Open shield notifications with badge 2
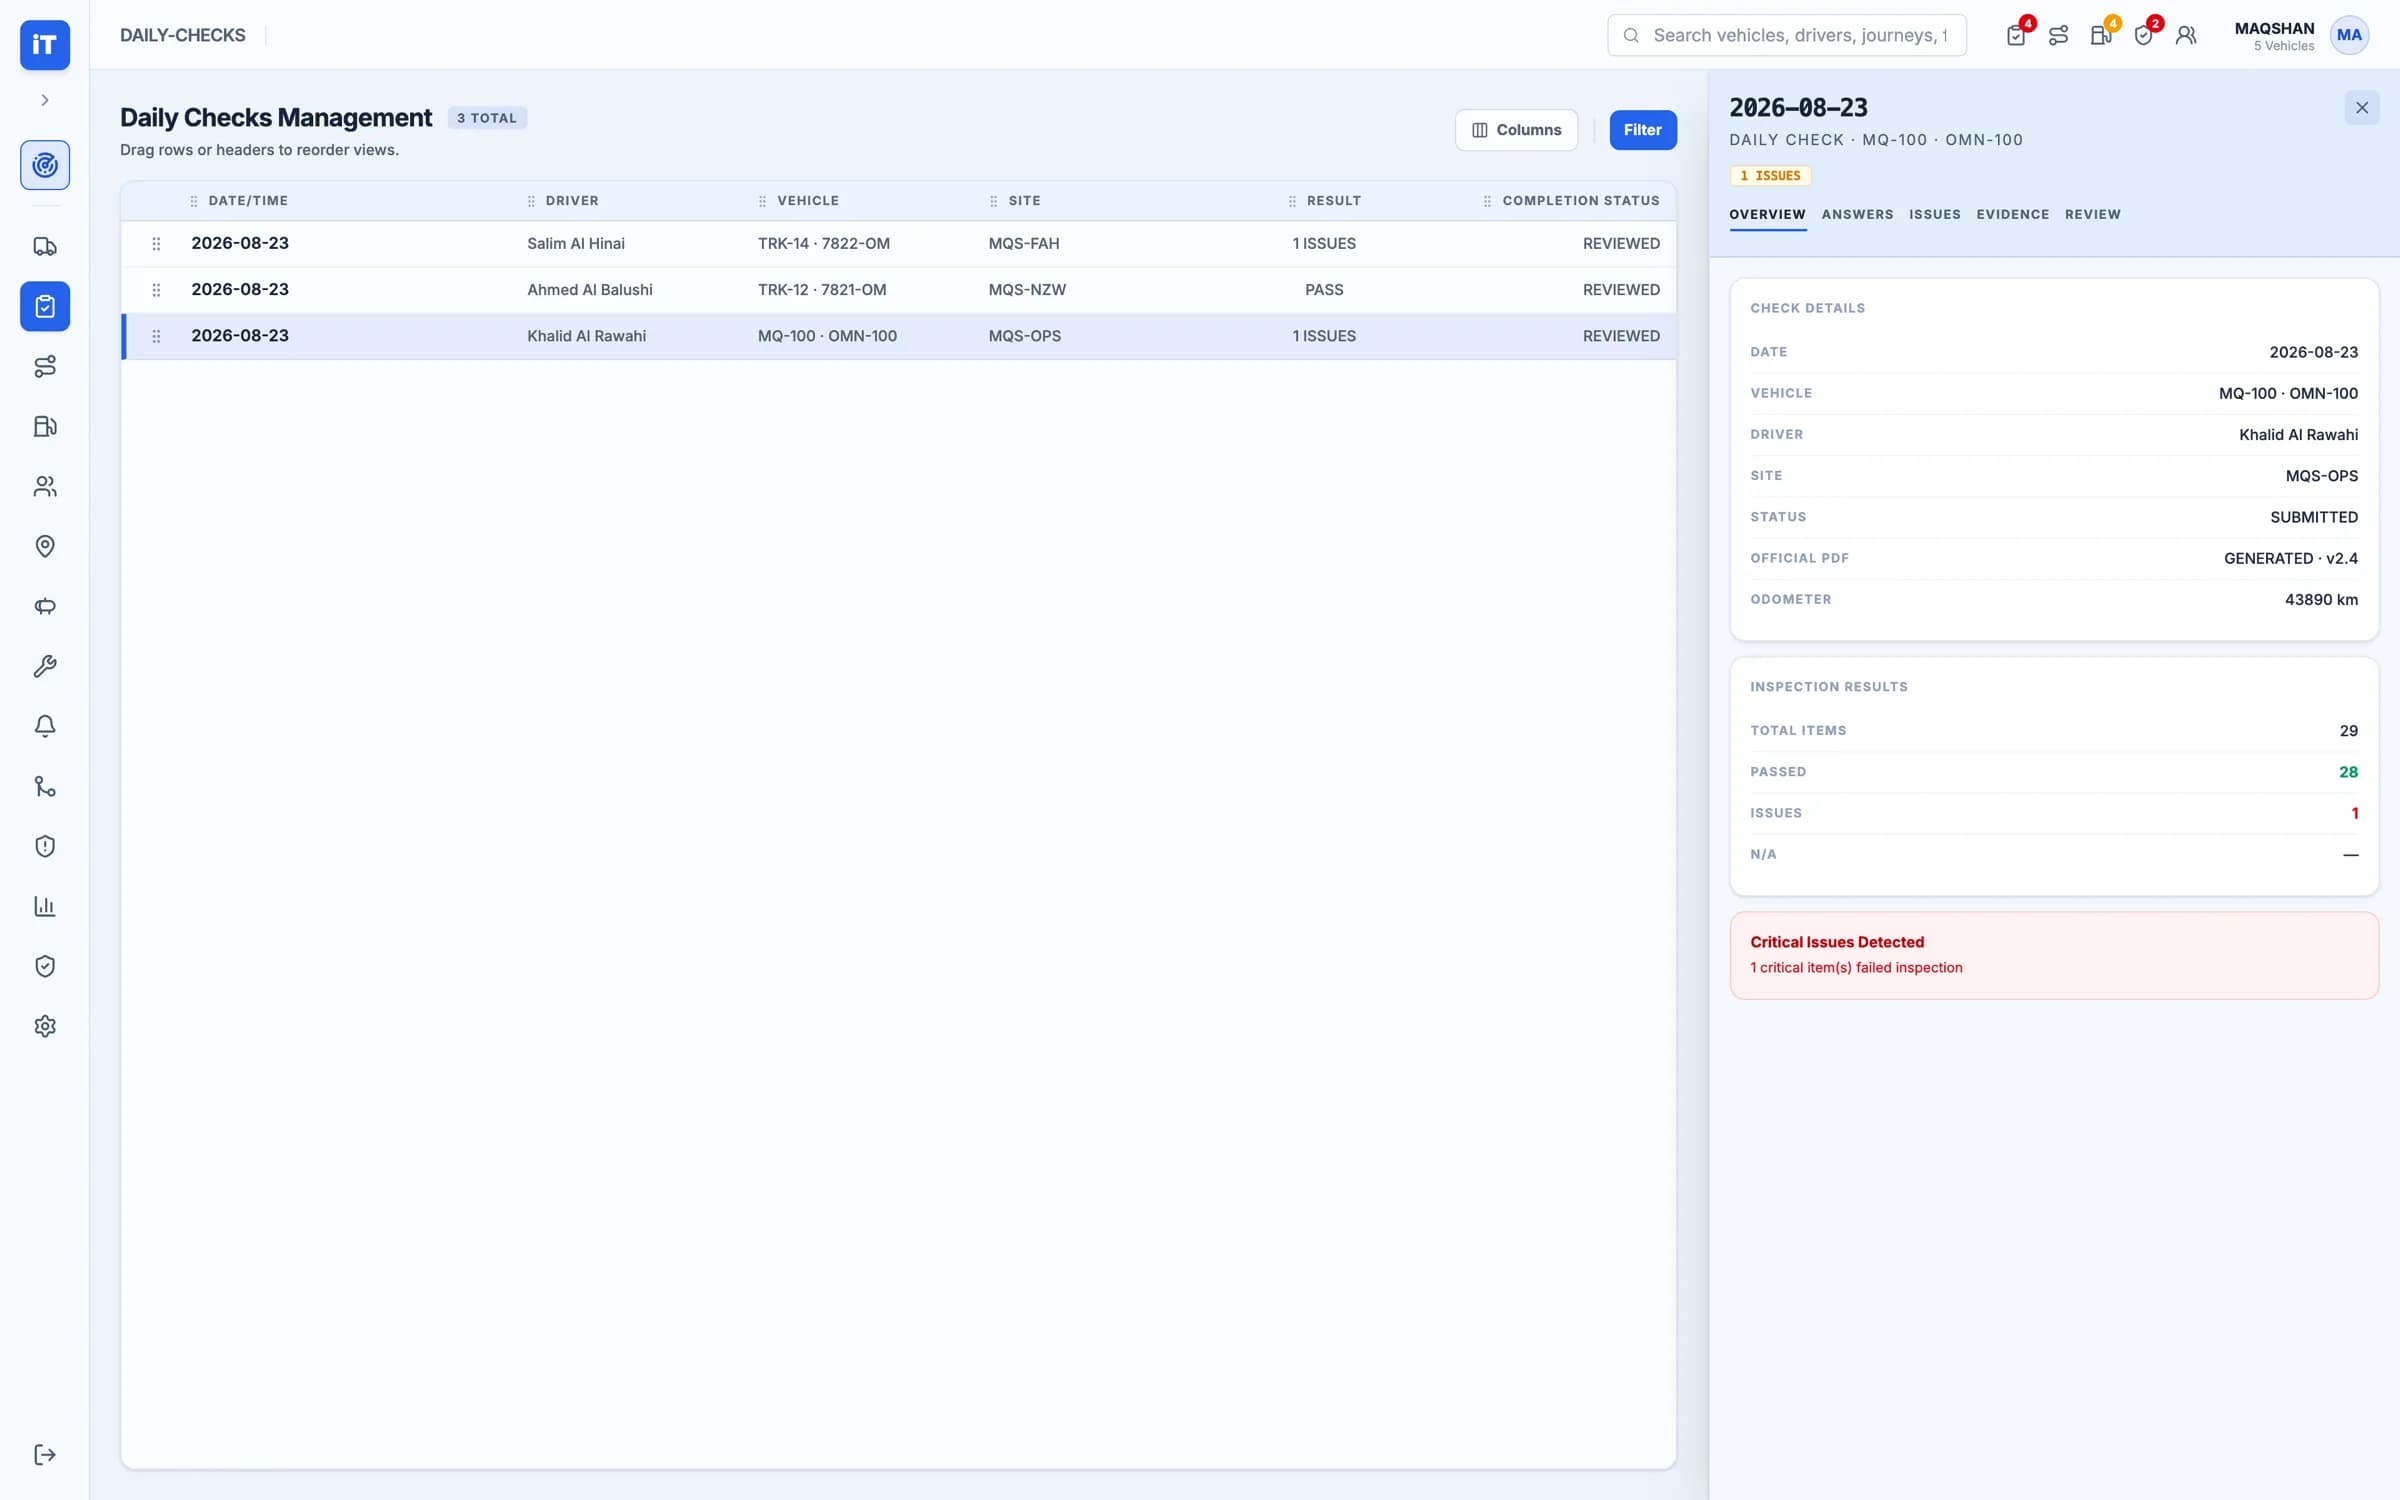The image size is (2400, 1500). (2144, 35)
